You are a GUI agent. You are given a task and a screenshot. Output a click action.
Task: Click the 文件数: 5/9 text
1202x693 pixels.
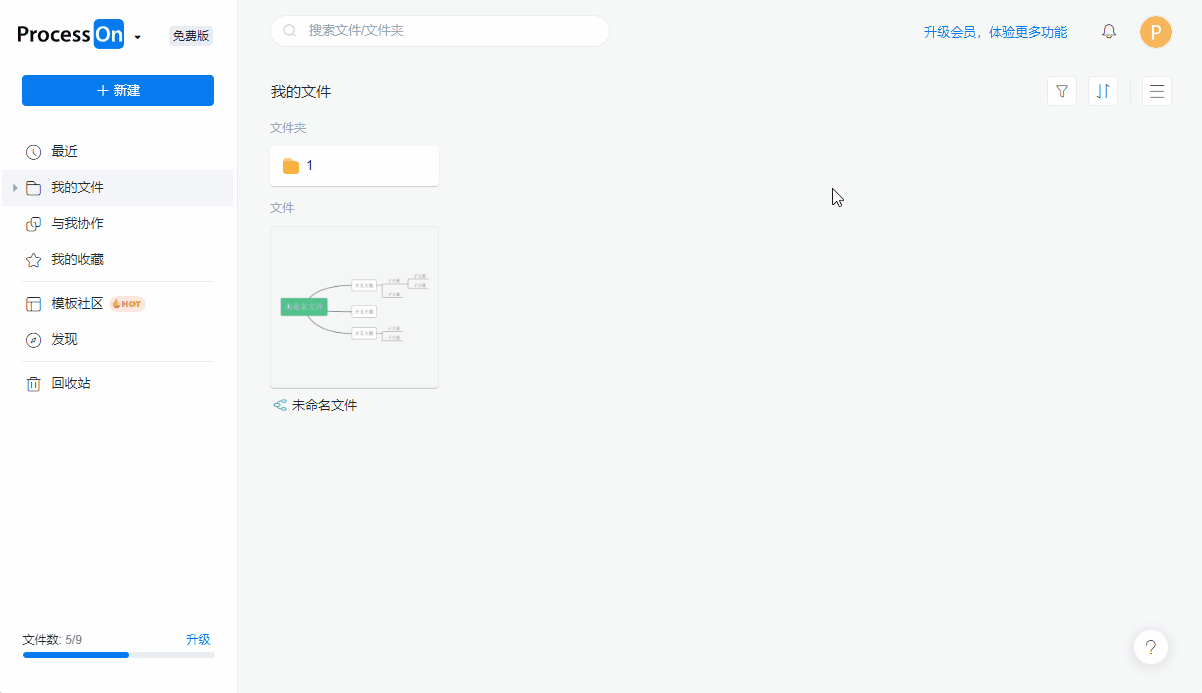click(x=52, y=640)
